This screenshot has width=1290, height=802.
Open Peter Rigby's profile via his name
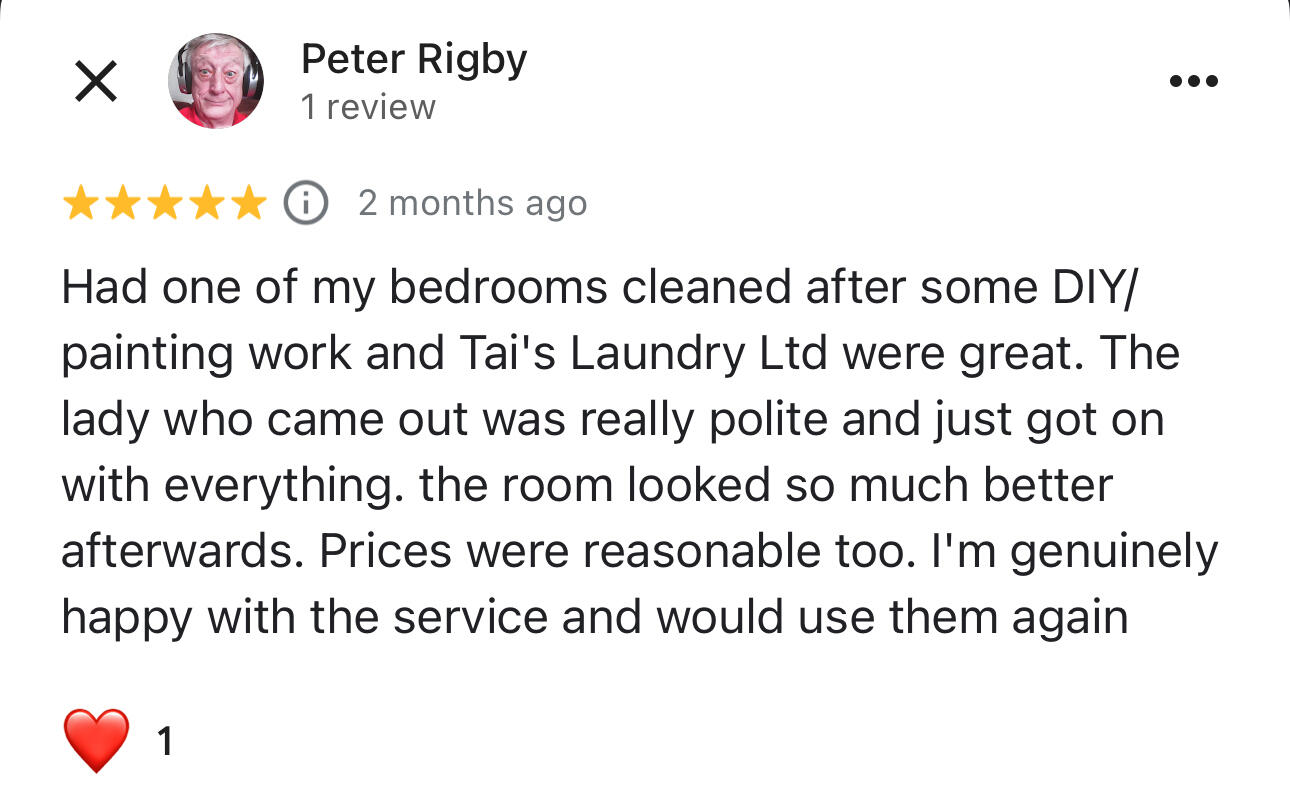click(413, 57)
